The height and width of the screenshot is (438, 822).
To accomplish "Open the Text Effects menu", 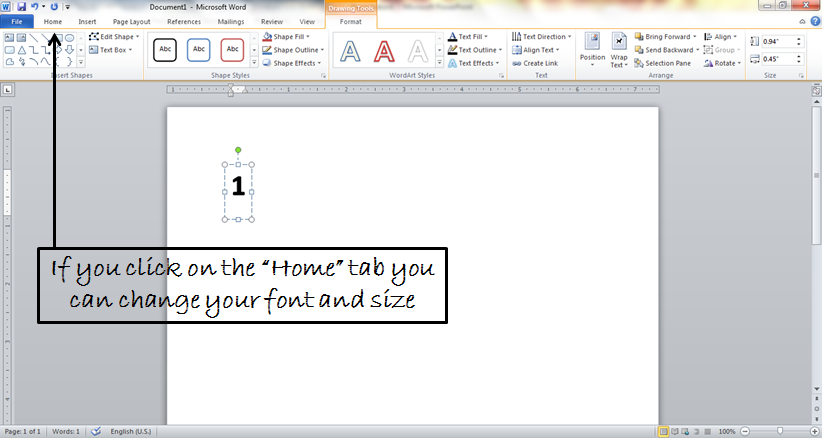I will pyautogui.click(x=473, y=63).
